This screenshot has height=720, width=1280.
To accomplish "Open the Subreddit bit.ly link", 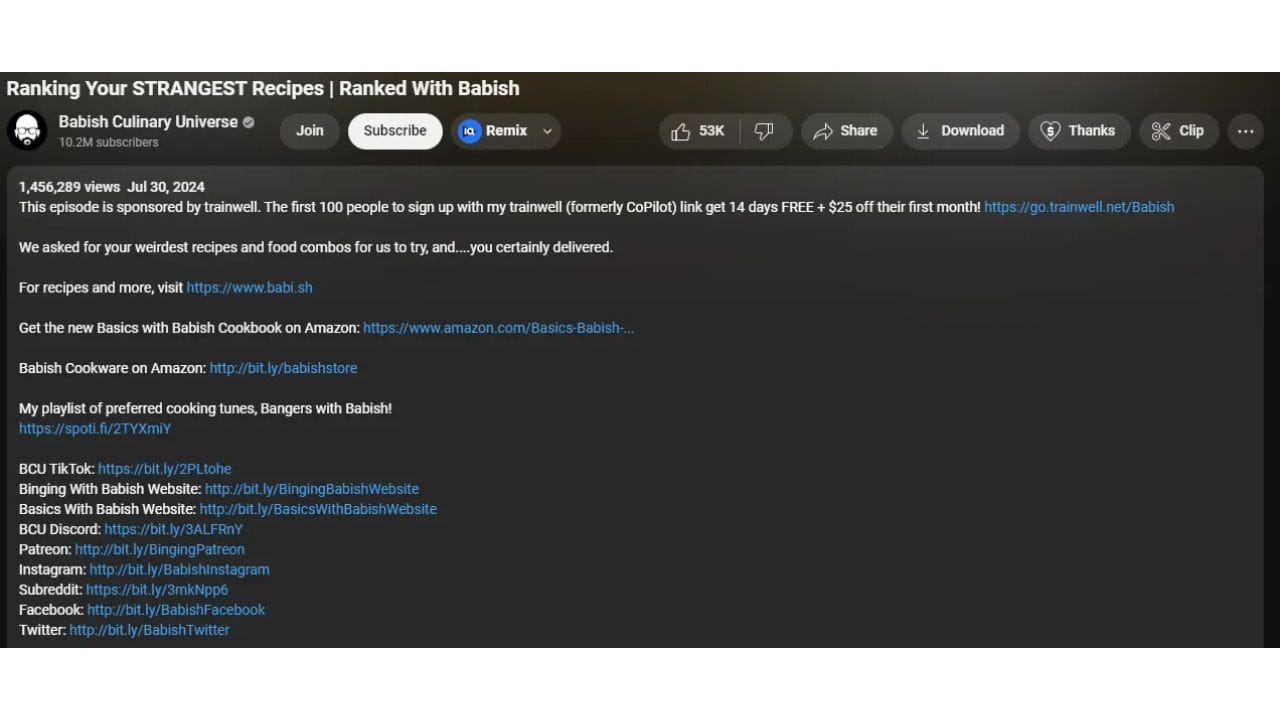I will coord(157,589).
